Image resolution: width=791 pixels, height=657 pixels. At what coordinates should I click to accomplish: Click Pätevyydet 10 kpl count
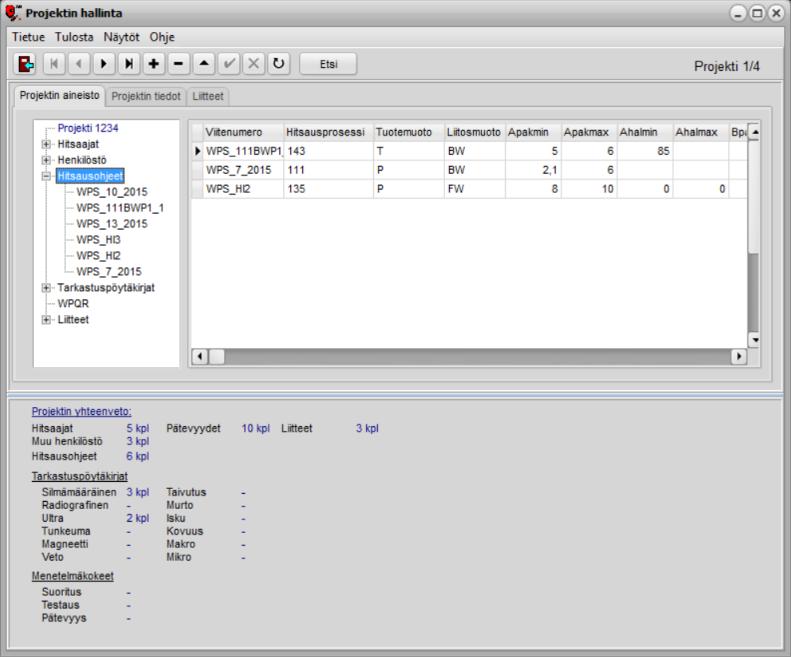click(x=256, y=428)
